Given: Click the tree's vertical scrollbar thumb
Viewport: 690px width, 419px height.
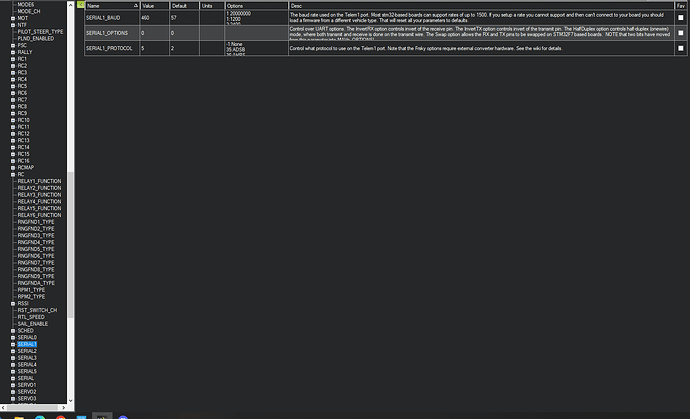Looking at the screenshot, I should pyautogui.click(x=70, y=245).
